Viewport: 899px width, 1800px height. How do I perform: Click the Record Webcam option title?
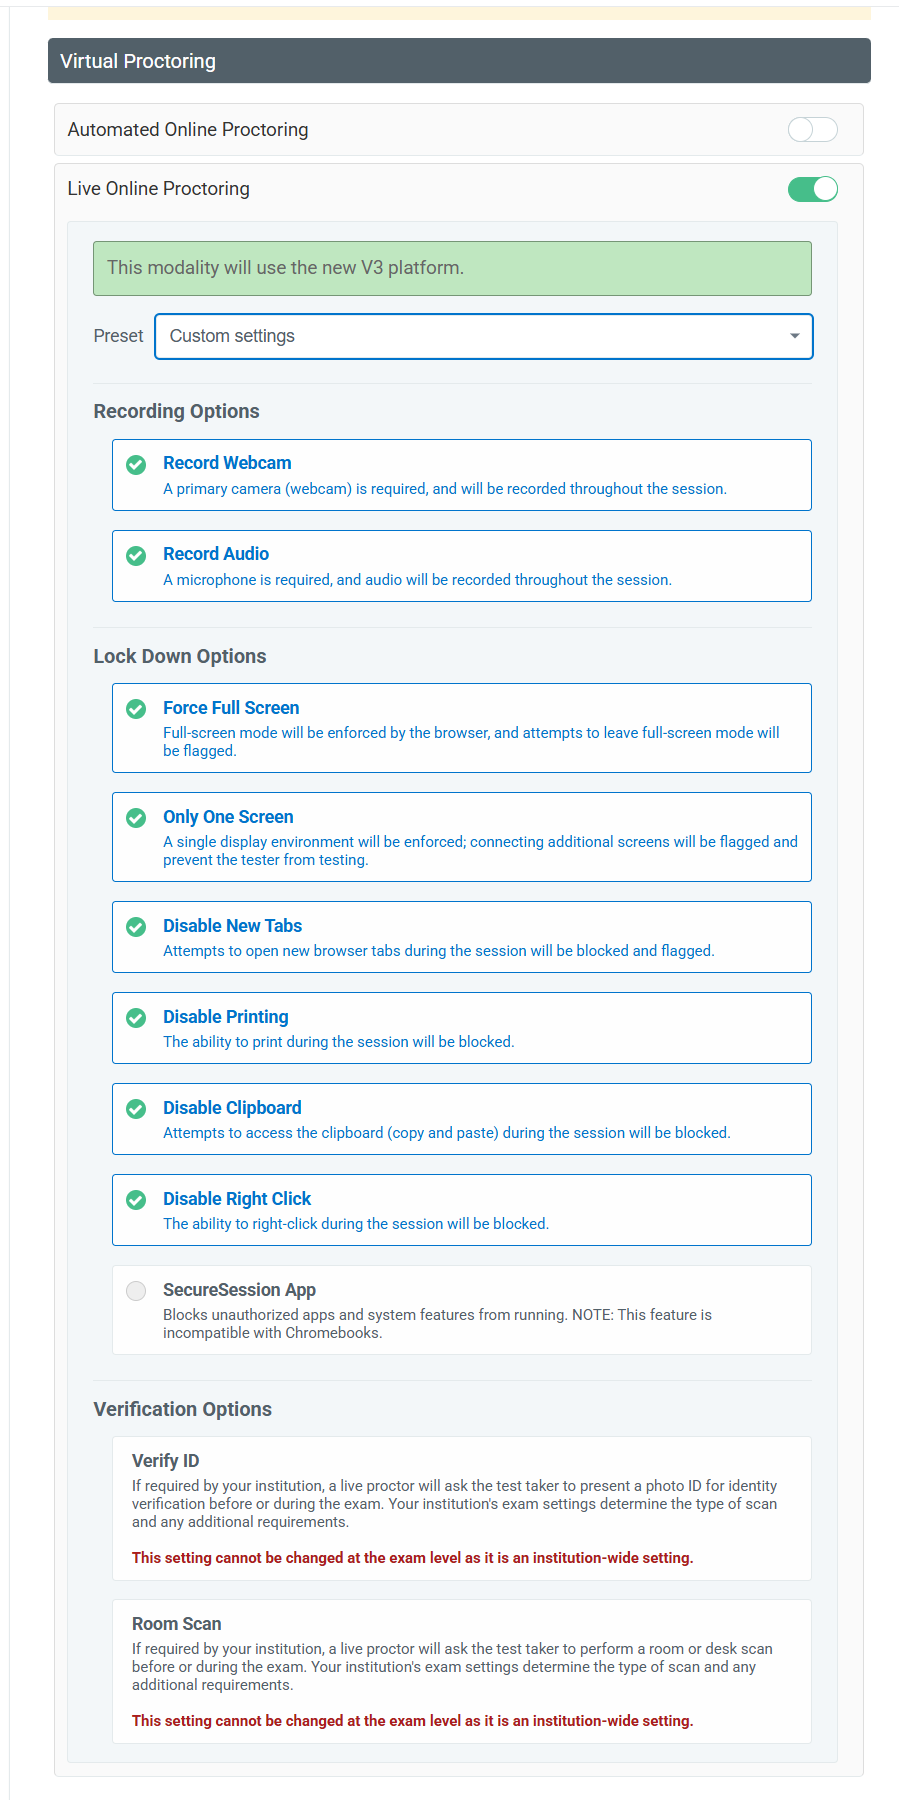(x=227, y=463)
